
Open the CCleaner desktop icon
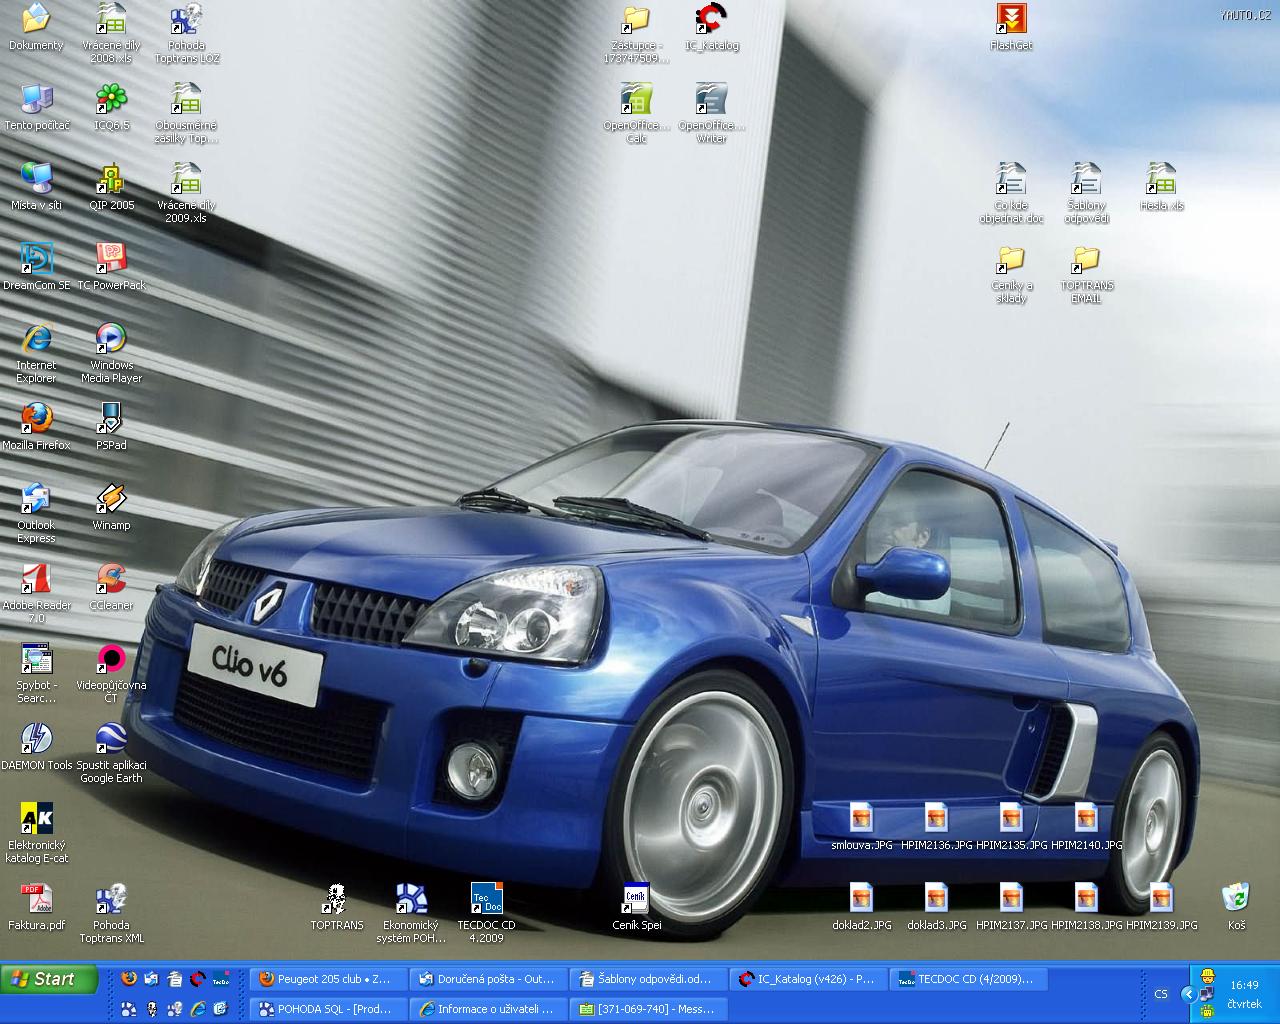(111, 580)
